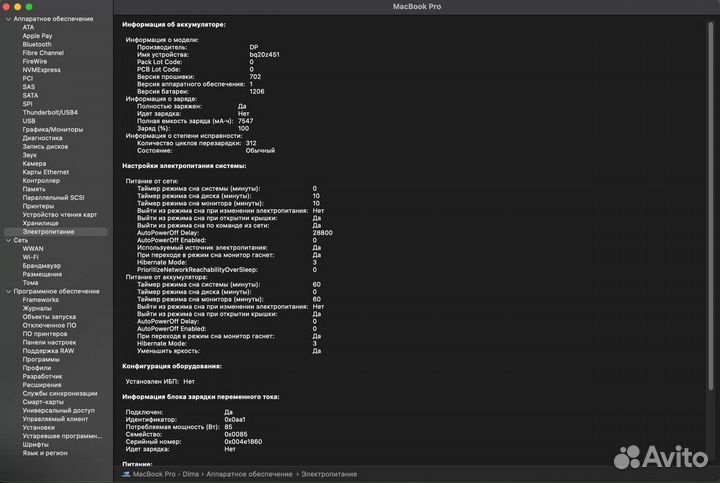Screen dimensions: 720x483
Task: Click MacBook Pro - Dima in path bar
Action: tap(166, 474)
